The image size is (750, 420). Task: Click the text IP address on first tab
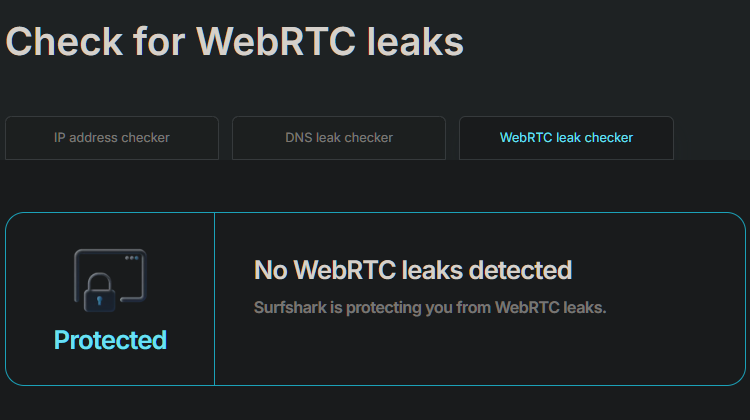84,138
